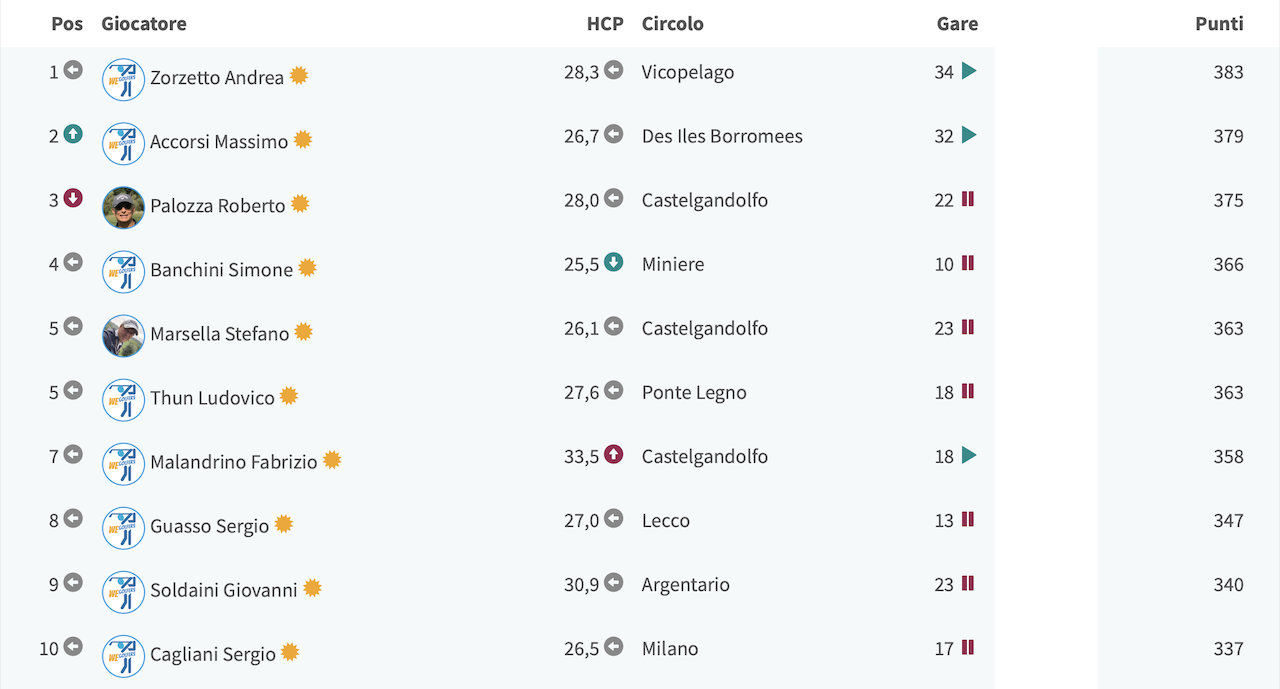Open player Thun Ludovico's name link
The height and width of the screenshot is (689, 1280).
click(212, 398)
